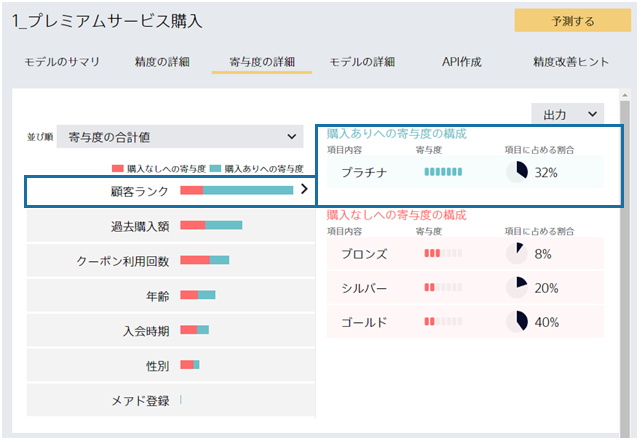Select the 性別 feature row
Image resolution: width=639 pixels, height=440 pixels.
(171, 365)
